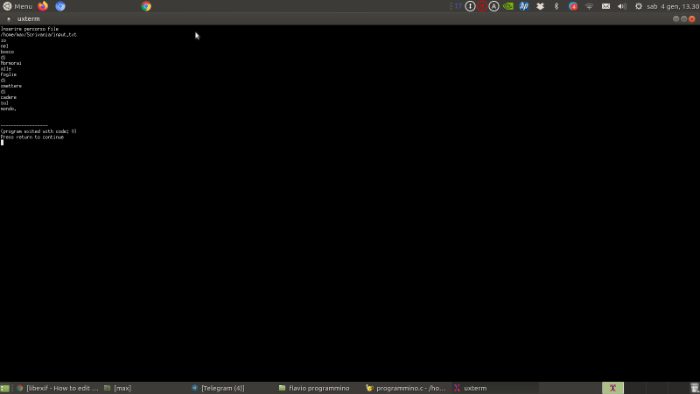Viewport: 700px width, 394px height.
Task: Click the white circled number 1 indicator
Action: pos(470,6)
